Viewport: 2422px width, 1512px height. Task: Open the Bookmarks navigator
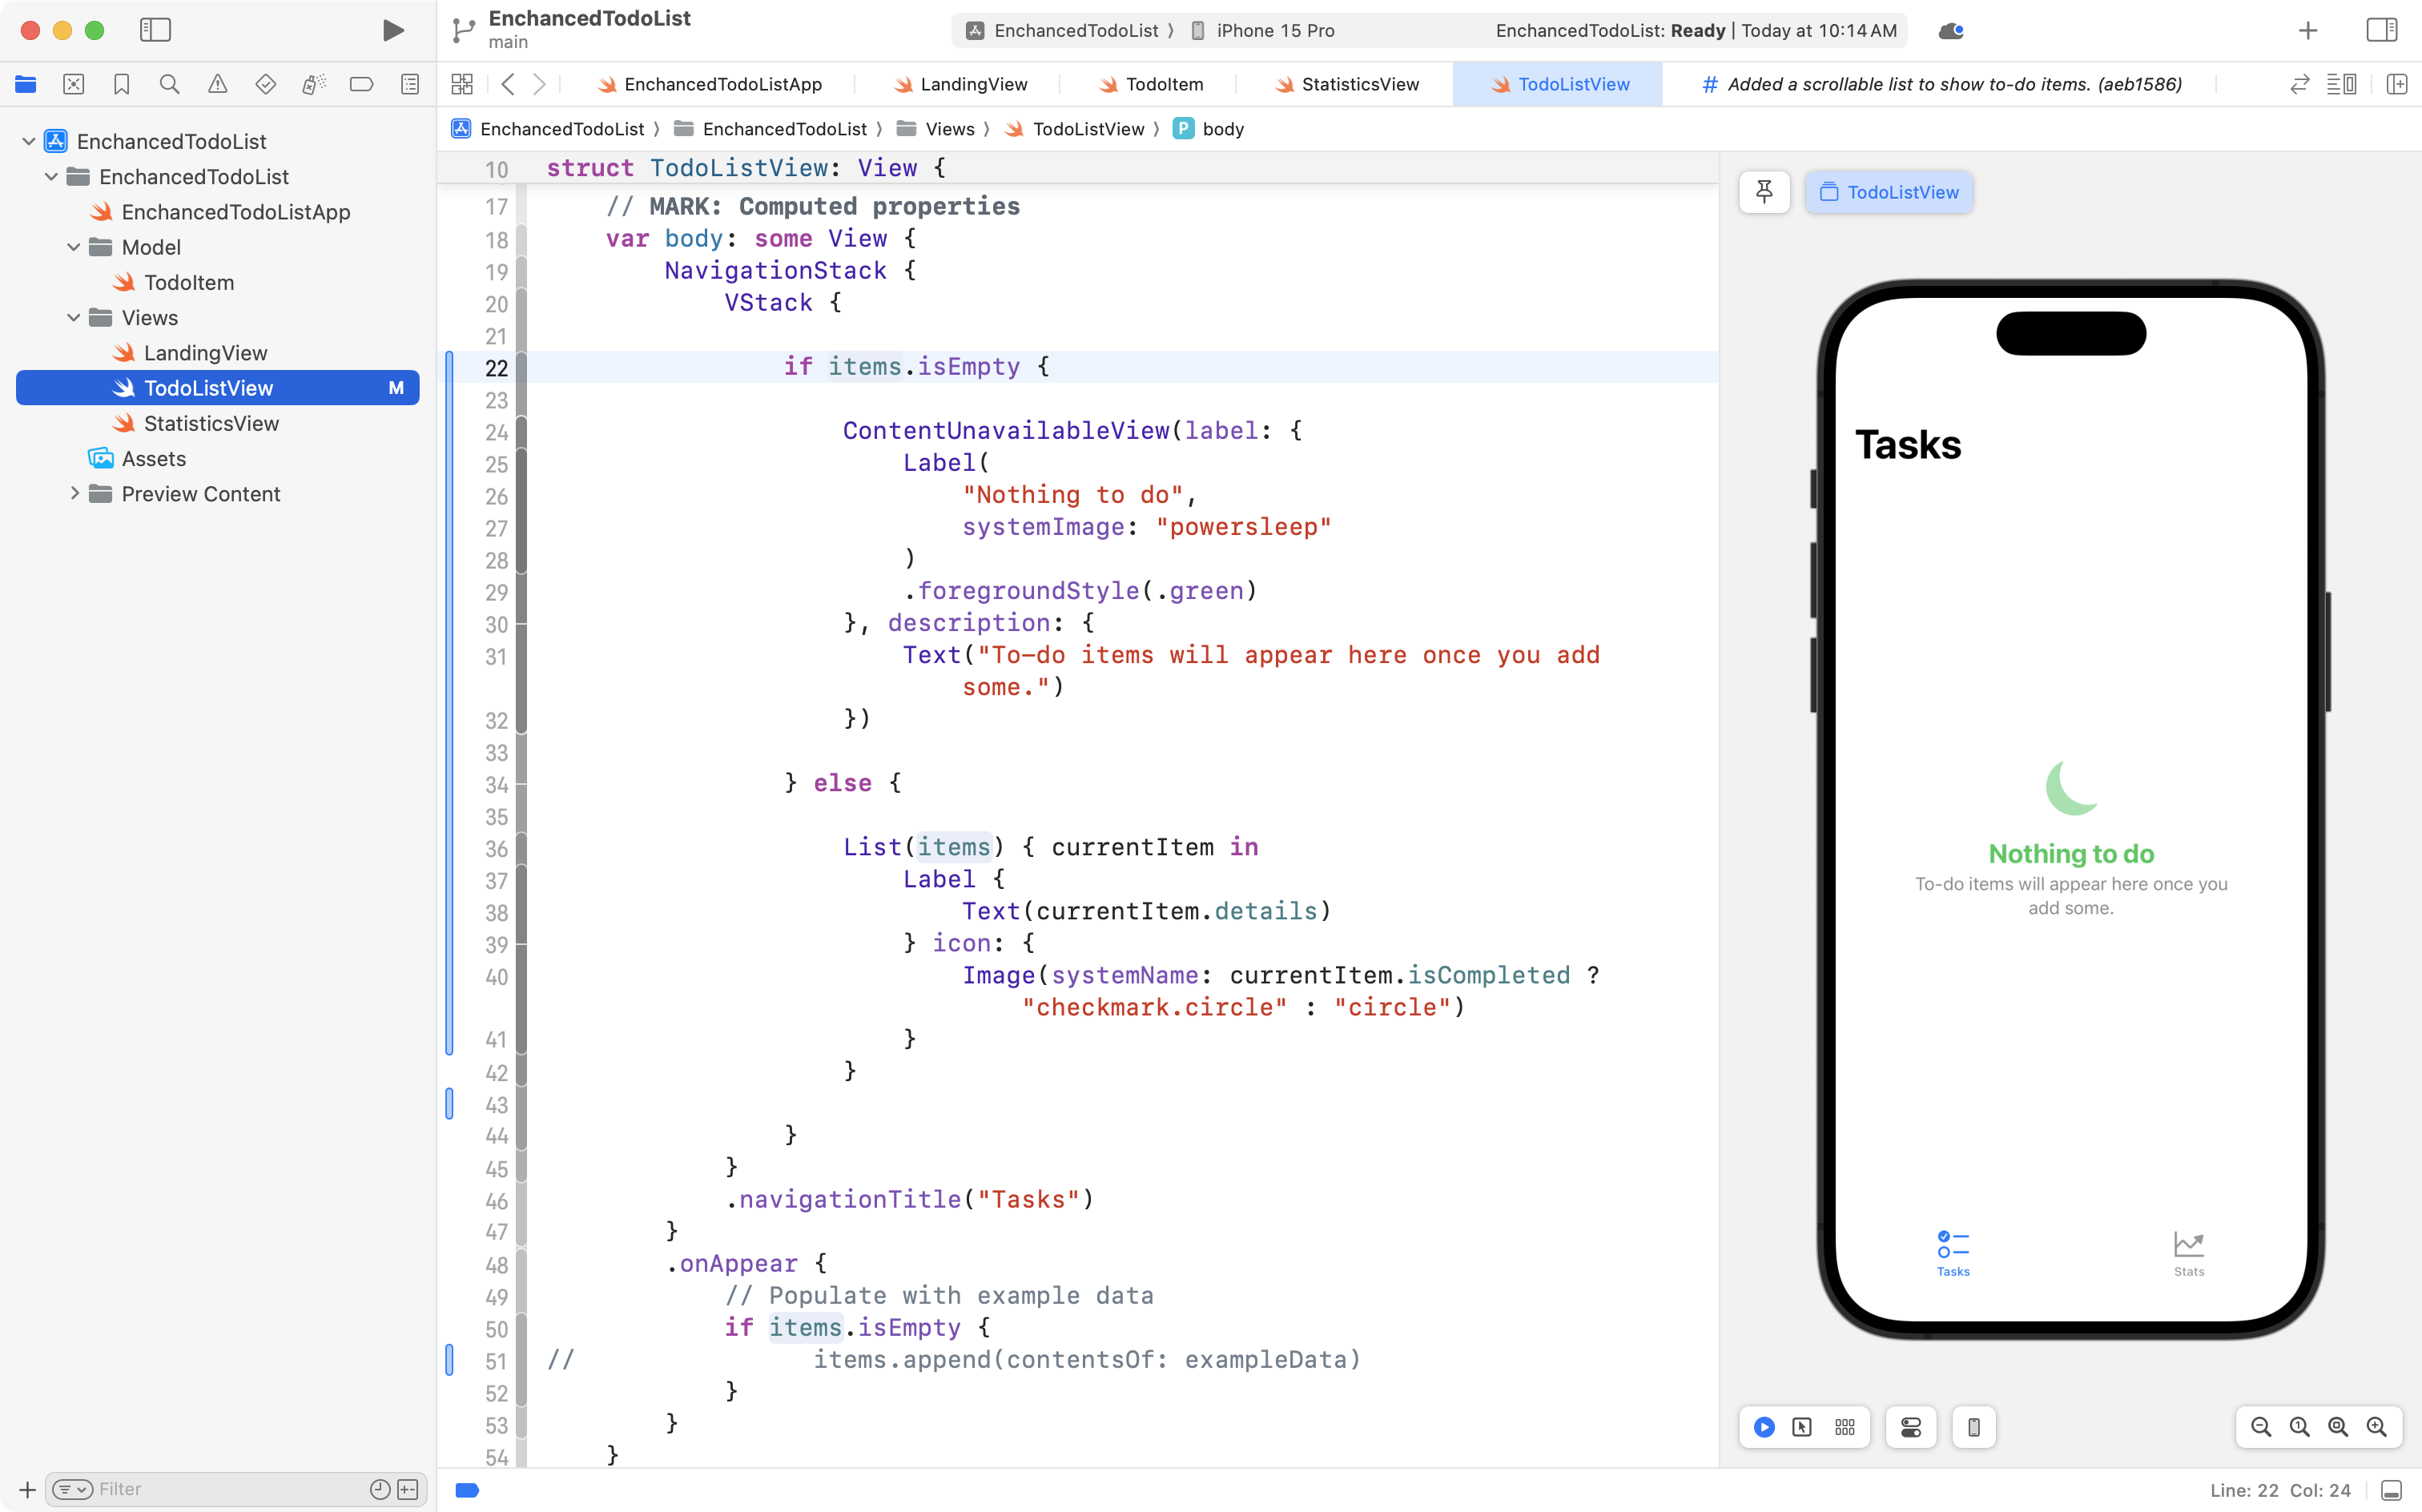(x=121, y=84)
